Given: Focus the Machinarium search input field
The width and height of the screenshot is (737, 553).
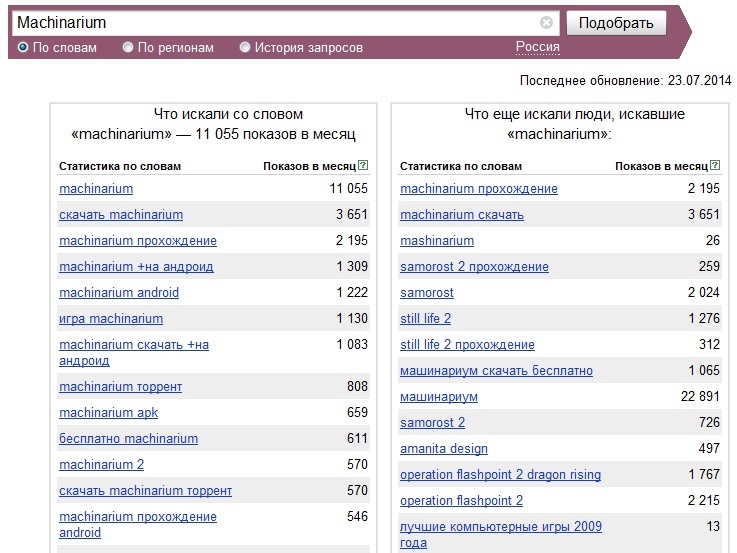Looking at the screenshot, I should 277,23.
